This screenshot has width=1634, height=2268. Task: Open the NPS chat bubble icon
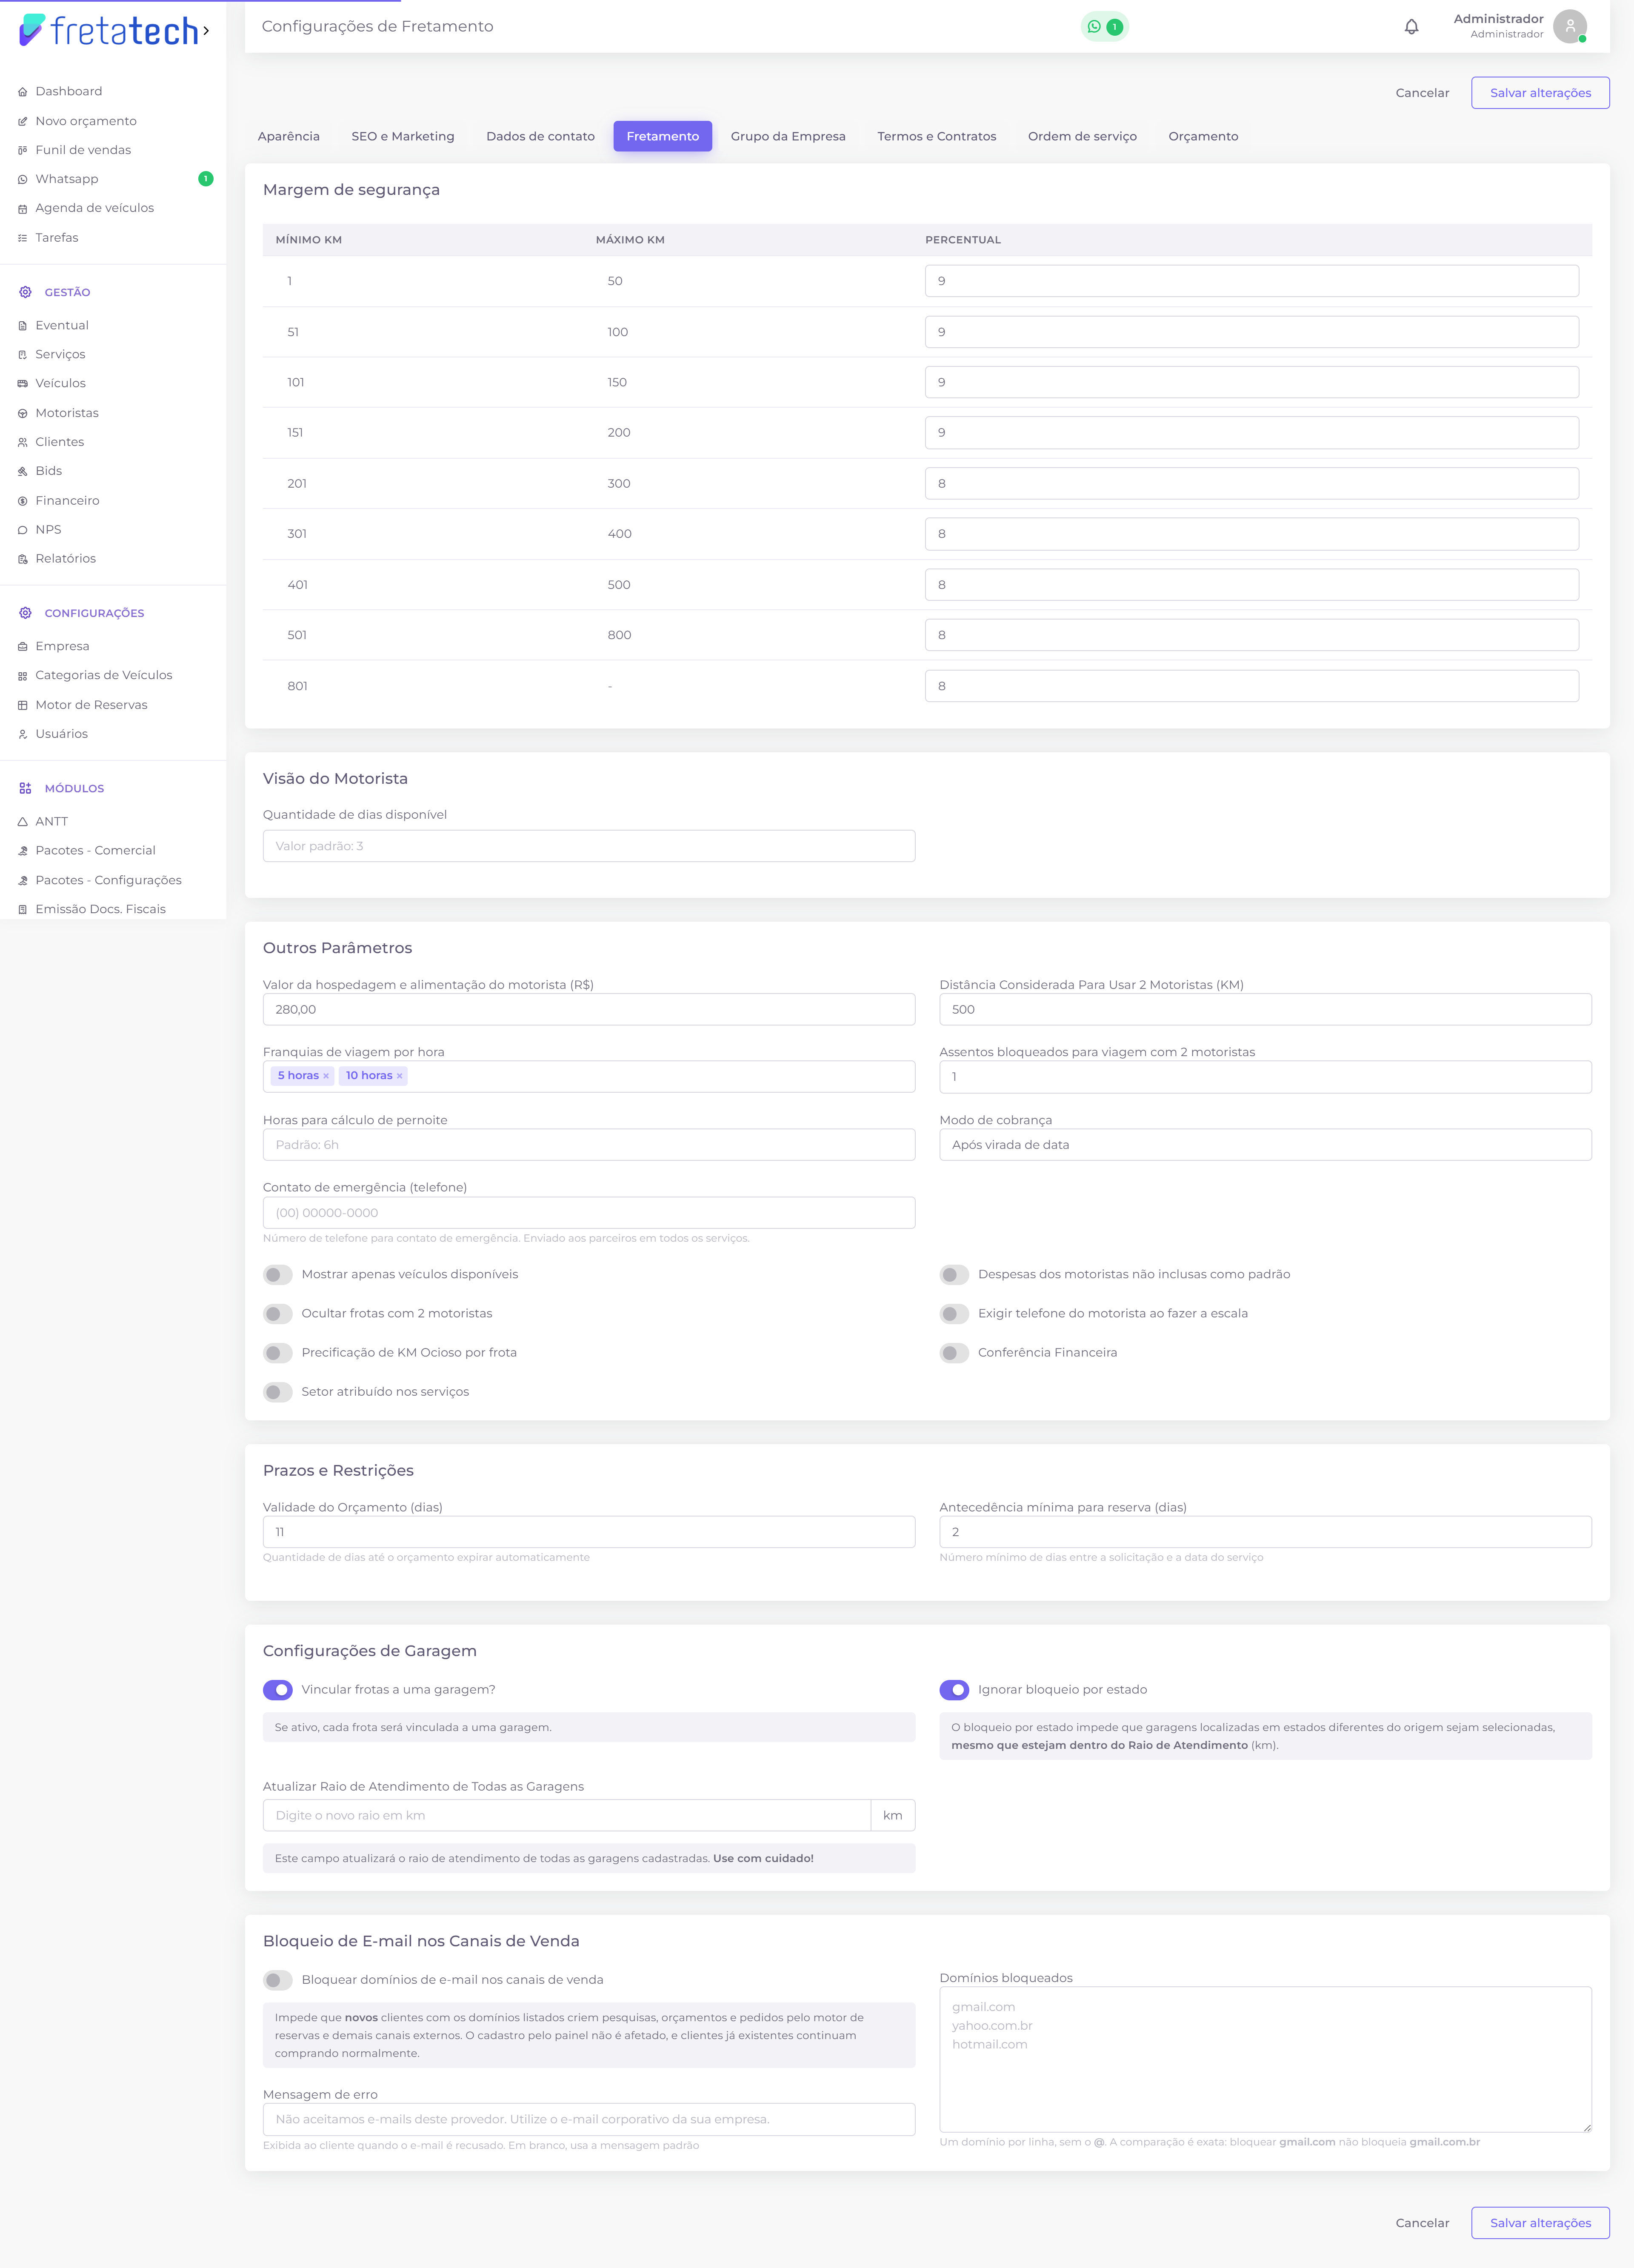click(23, 530)
